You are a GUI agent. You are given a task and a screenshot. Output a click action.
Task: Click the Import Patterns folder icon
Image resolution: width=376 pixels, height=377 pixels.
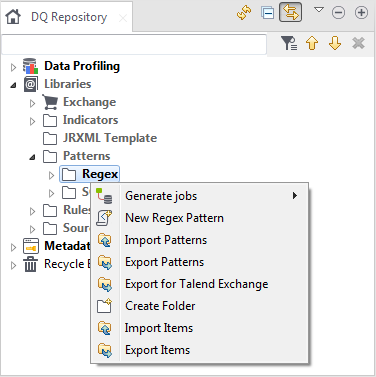point(105,240)
